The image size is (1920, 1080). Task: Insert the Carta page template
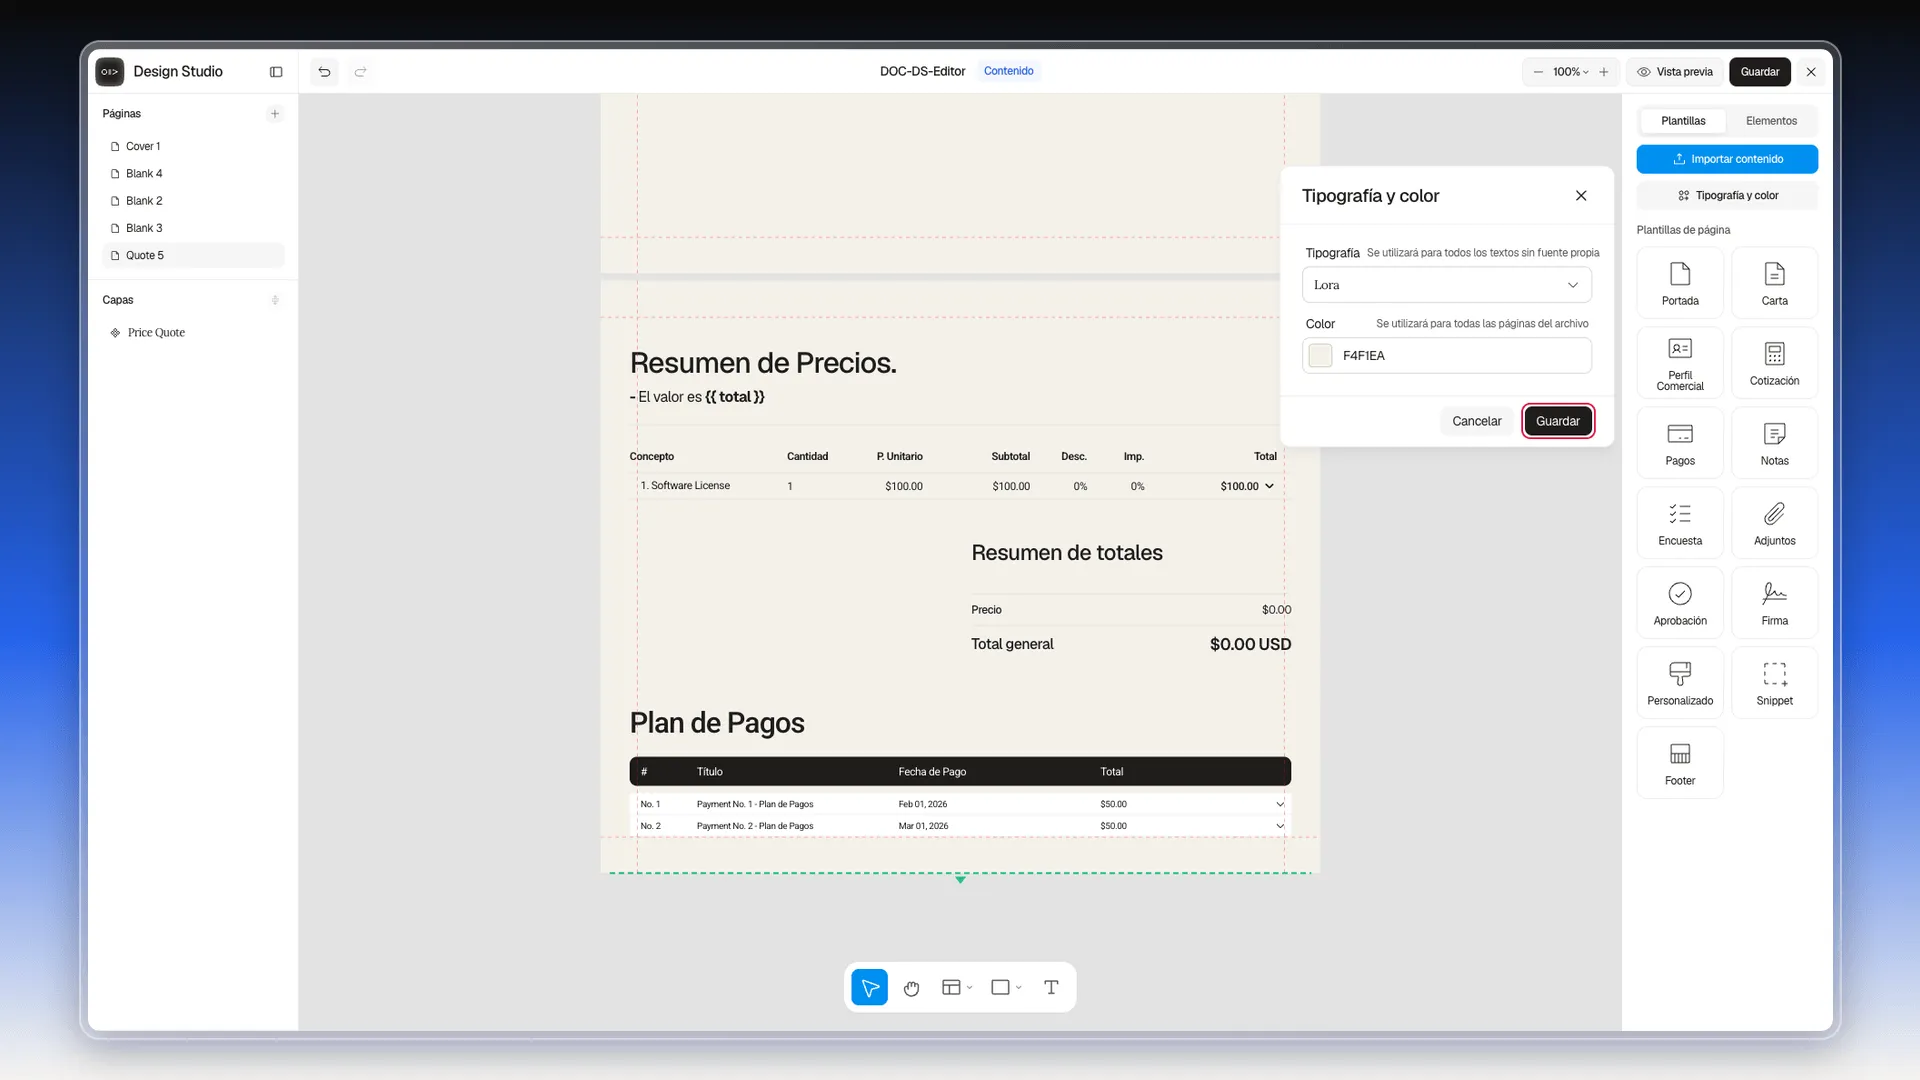pyautogui.click(x=1774, y=283)
